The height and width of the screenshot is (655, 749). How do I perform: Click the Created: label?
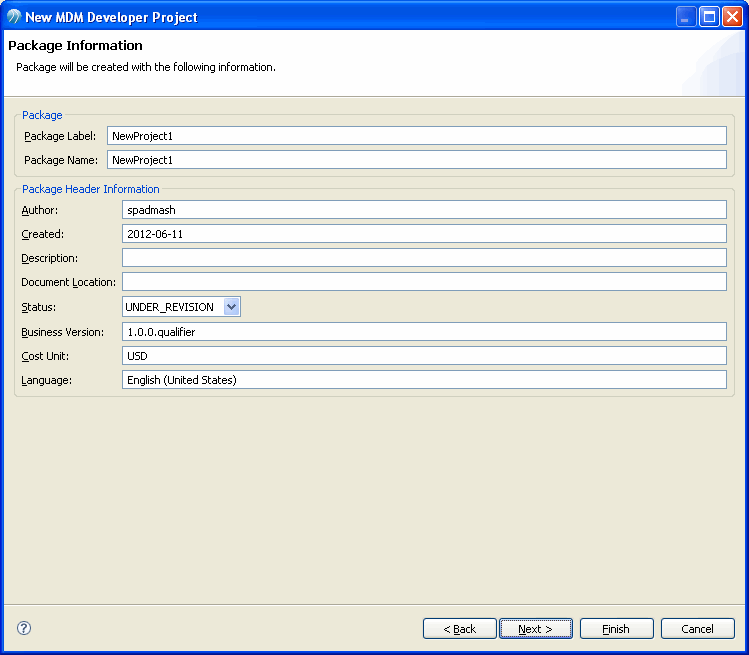click(x=43, y=234)
